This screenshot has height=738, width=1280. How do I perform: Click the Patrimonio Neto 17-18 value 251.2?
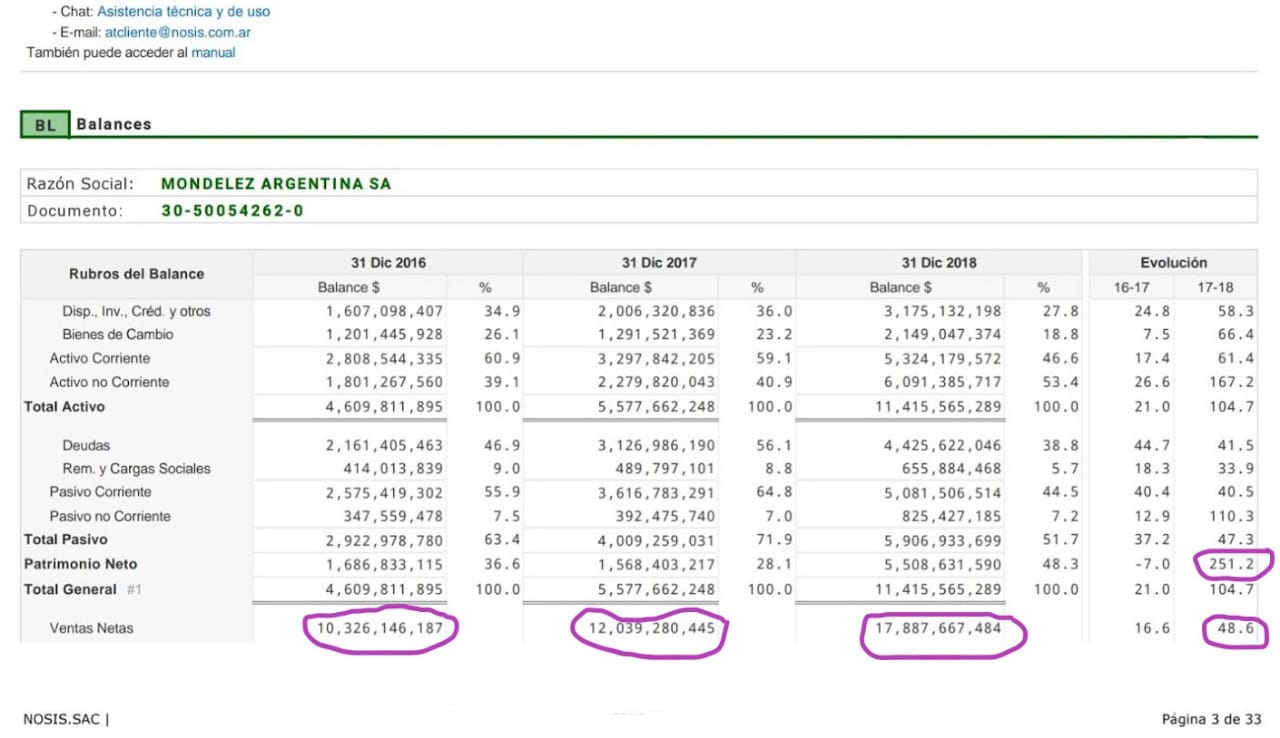(1232, 564)
